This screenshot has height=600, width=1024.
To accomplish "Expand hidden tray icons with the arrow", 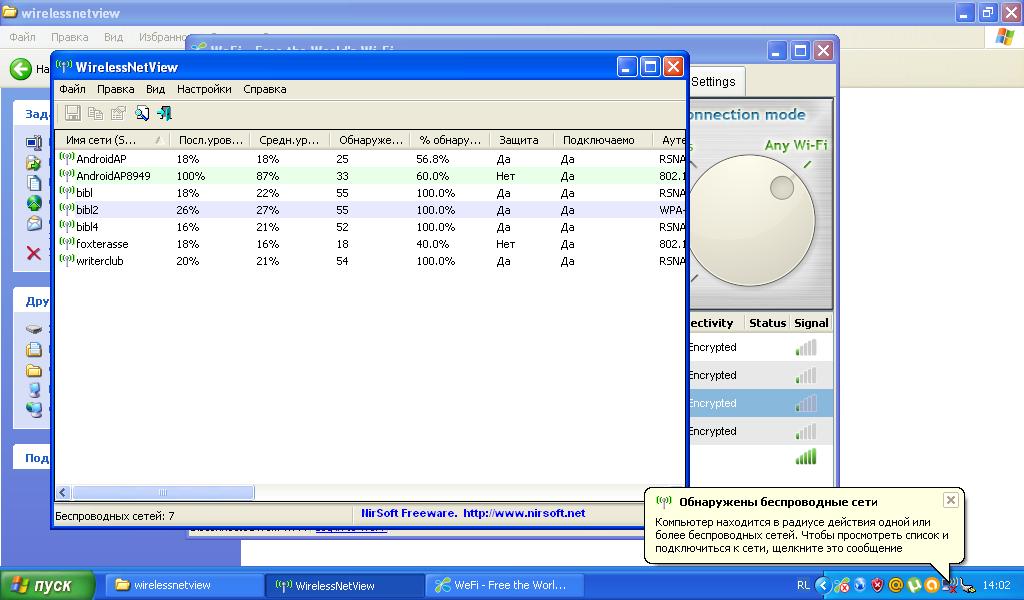I will point(823,585).
